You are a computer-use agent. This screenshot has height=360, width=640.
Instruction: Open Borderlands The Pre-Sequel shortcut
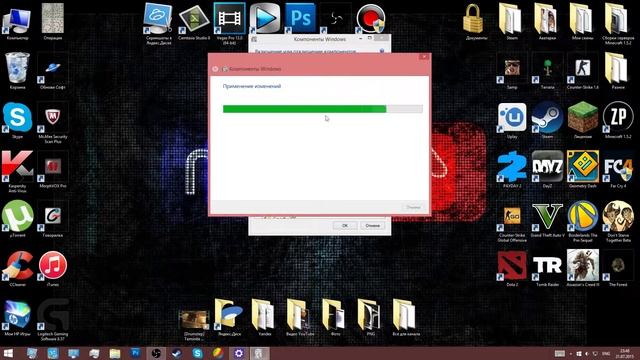point(582,221)
